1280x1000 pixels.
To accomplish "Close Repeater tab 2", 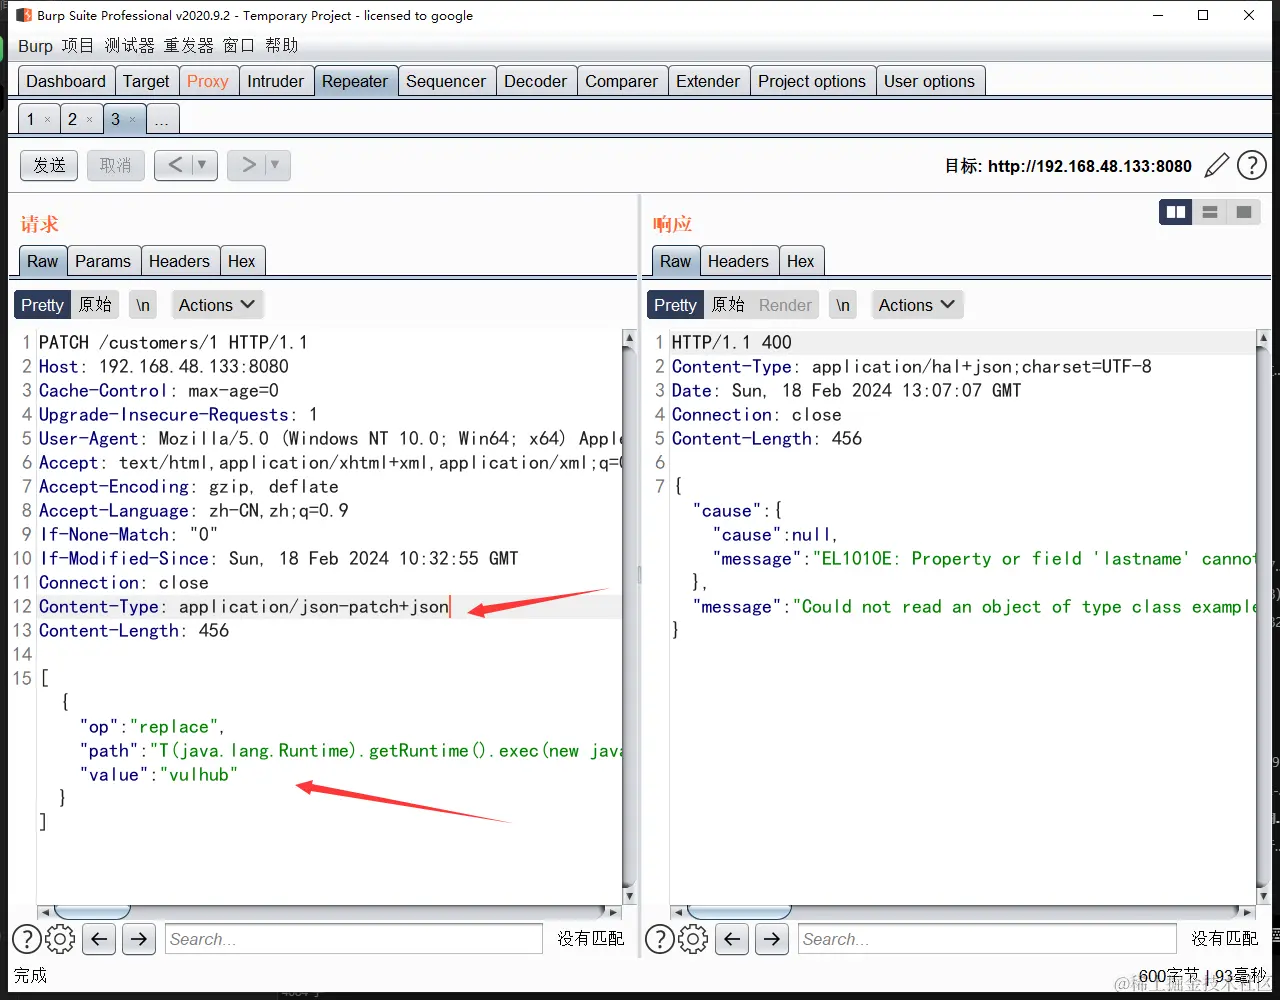I will 89,120.
